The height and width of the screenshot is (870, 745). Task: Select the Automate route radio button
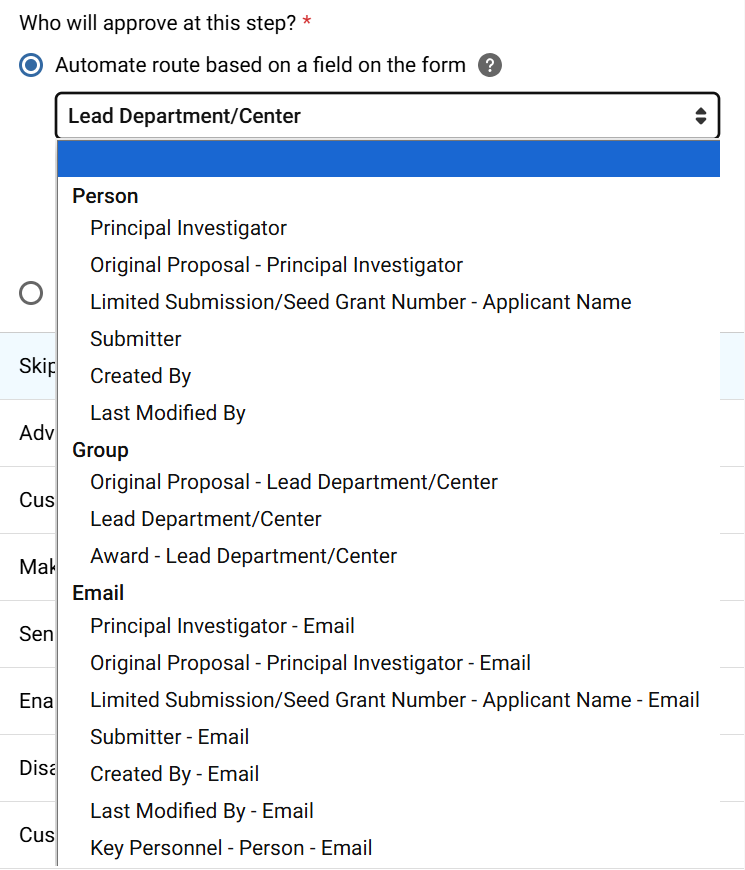pos(31,65)
